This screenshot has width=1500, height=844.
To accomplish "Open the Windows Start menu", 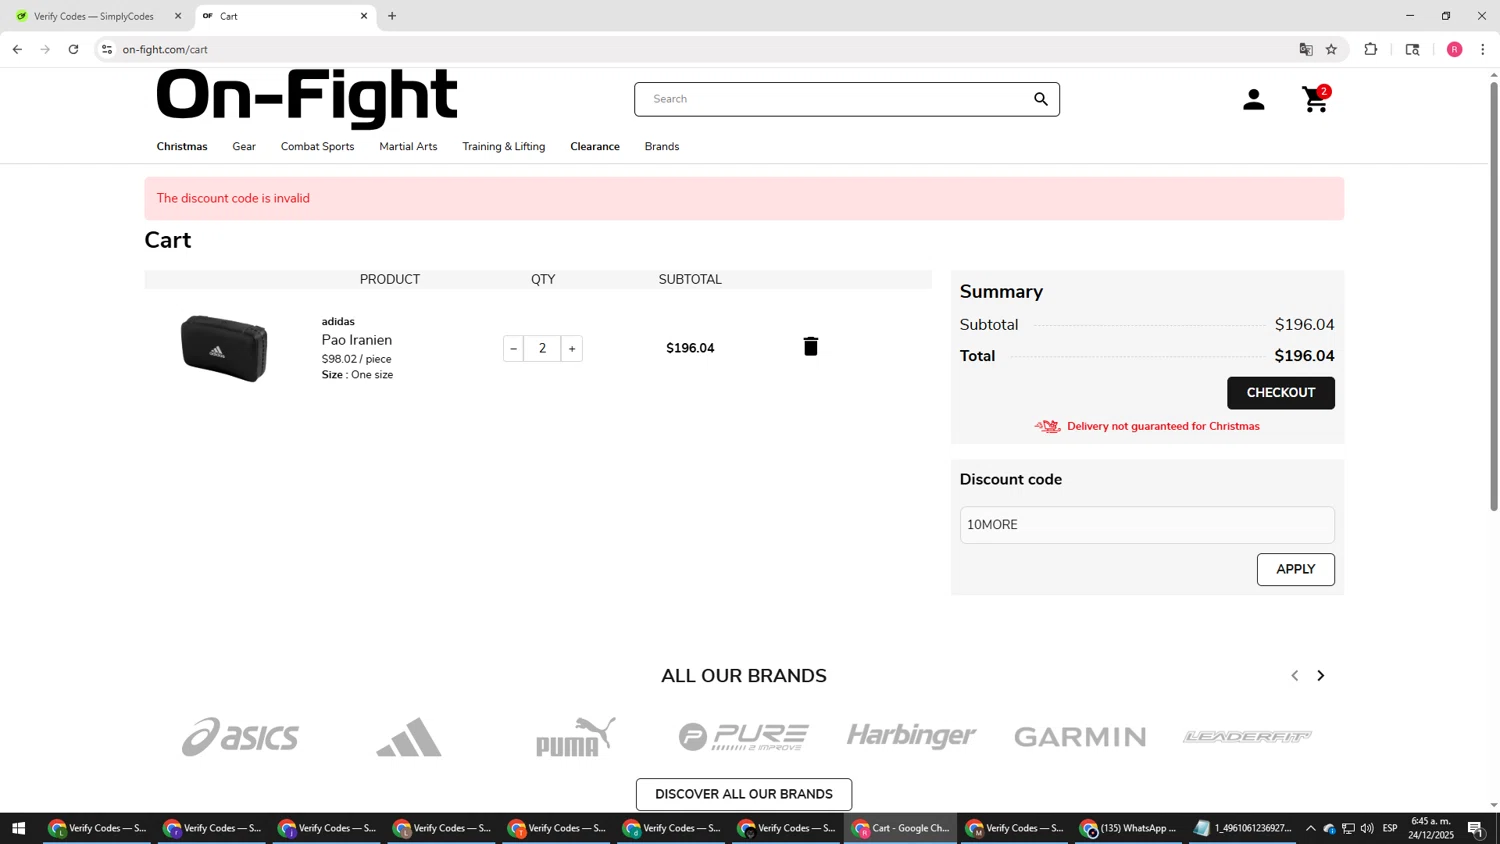I will 18,828.
